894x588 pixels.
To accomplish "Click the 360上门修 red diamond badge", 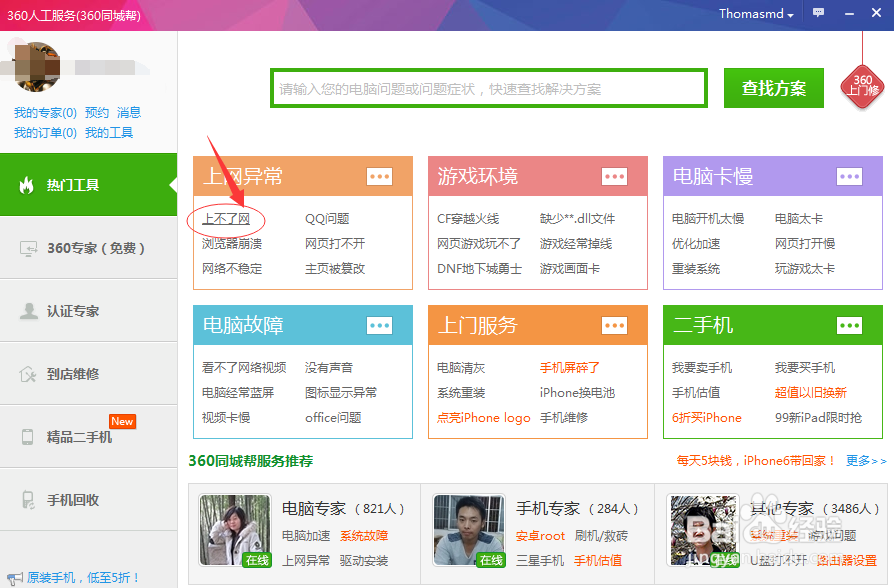I will click(x=862, y=87).
